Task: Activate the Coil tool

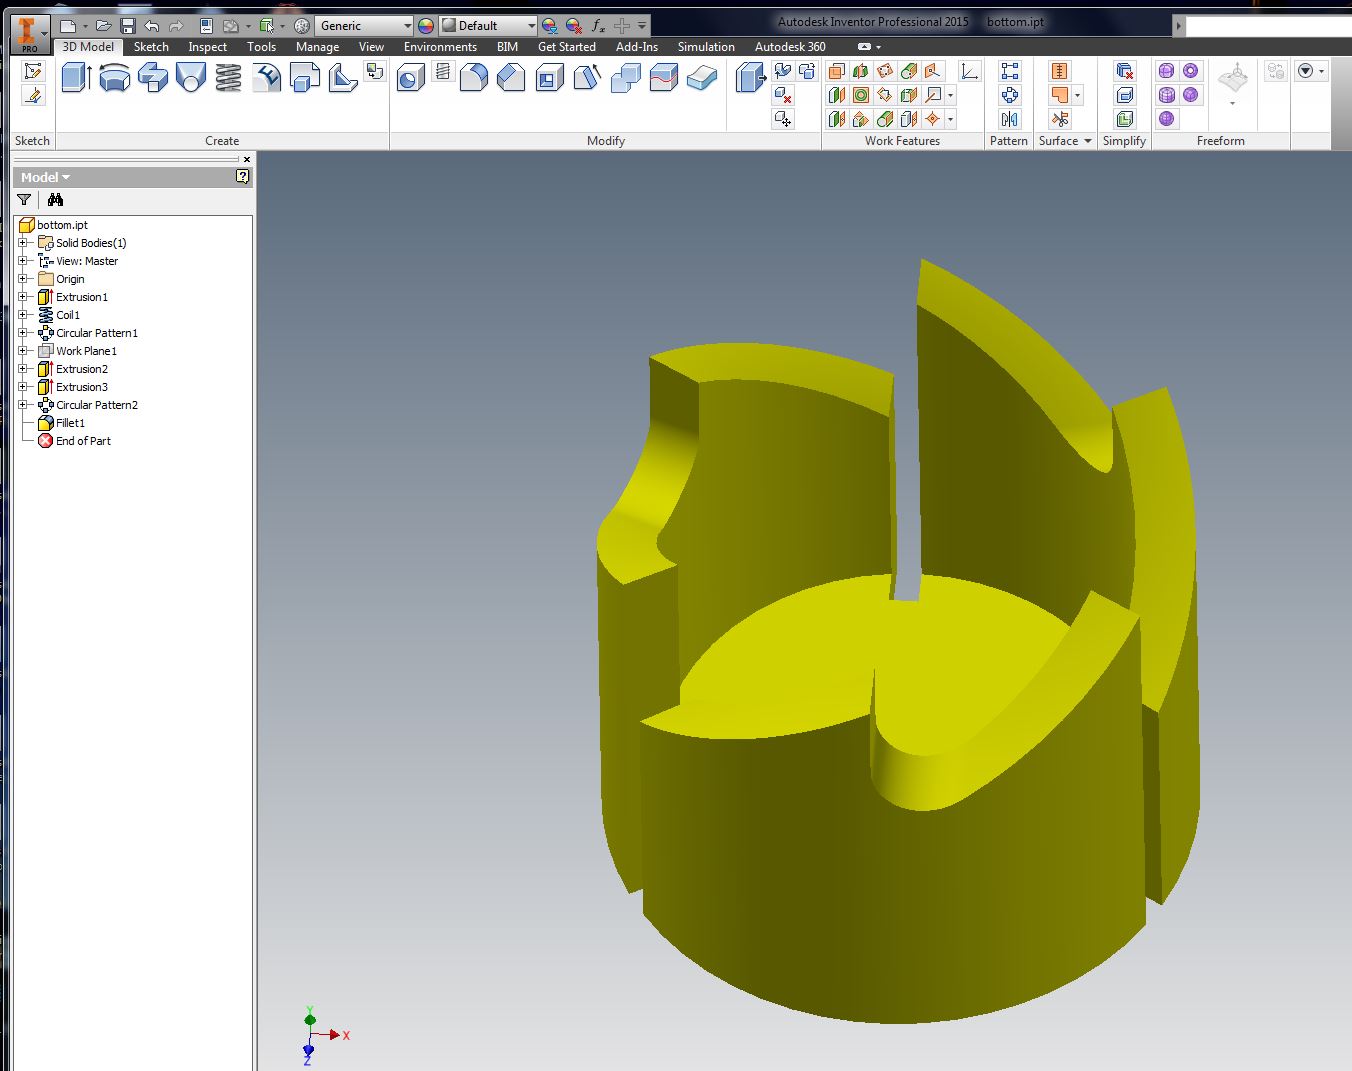Action: pos(229,78)
